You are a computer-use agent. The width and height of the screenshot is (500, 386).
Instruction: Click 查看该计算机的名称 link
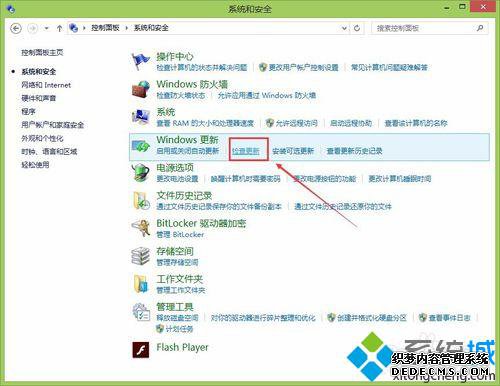pyautogui.click(x=416, y=123)
